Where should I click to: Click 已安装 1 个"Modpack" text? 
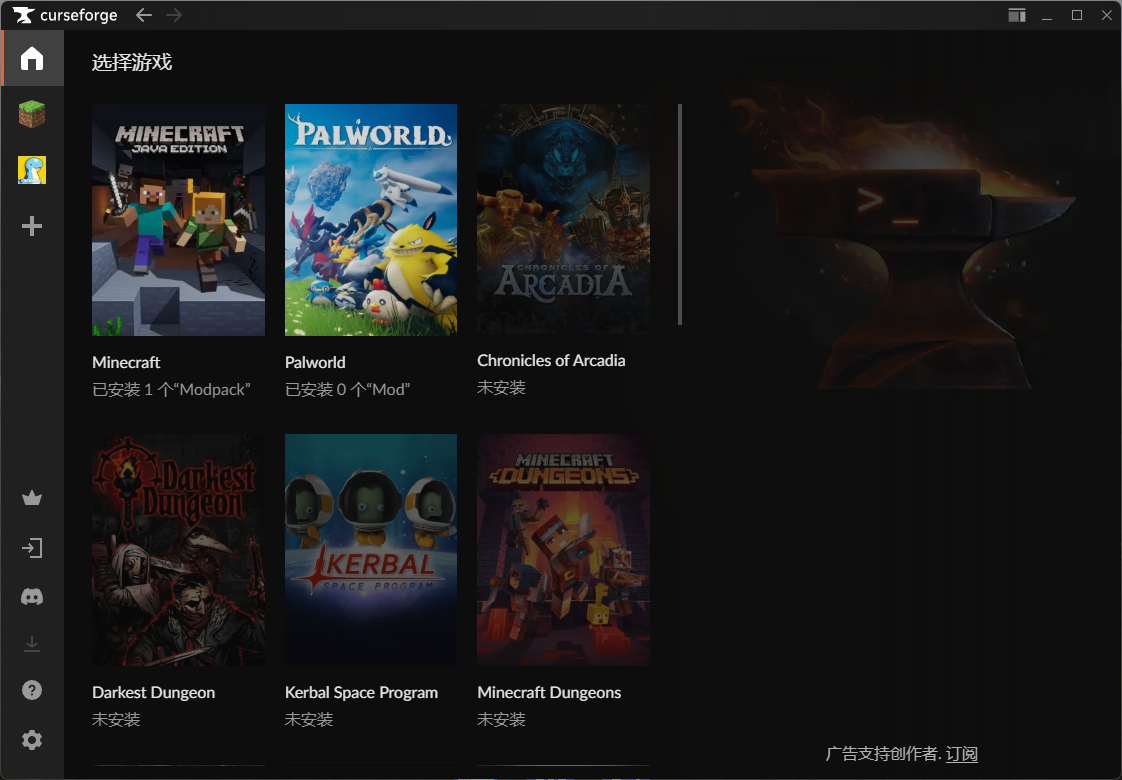(171, 389)
